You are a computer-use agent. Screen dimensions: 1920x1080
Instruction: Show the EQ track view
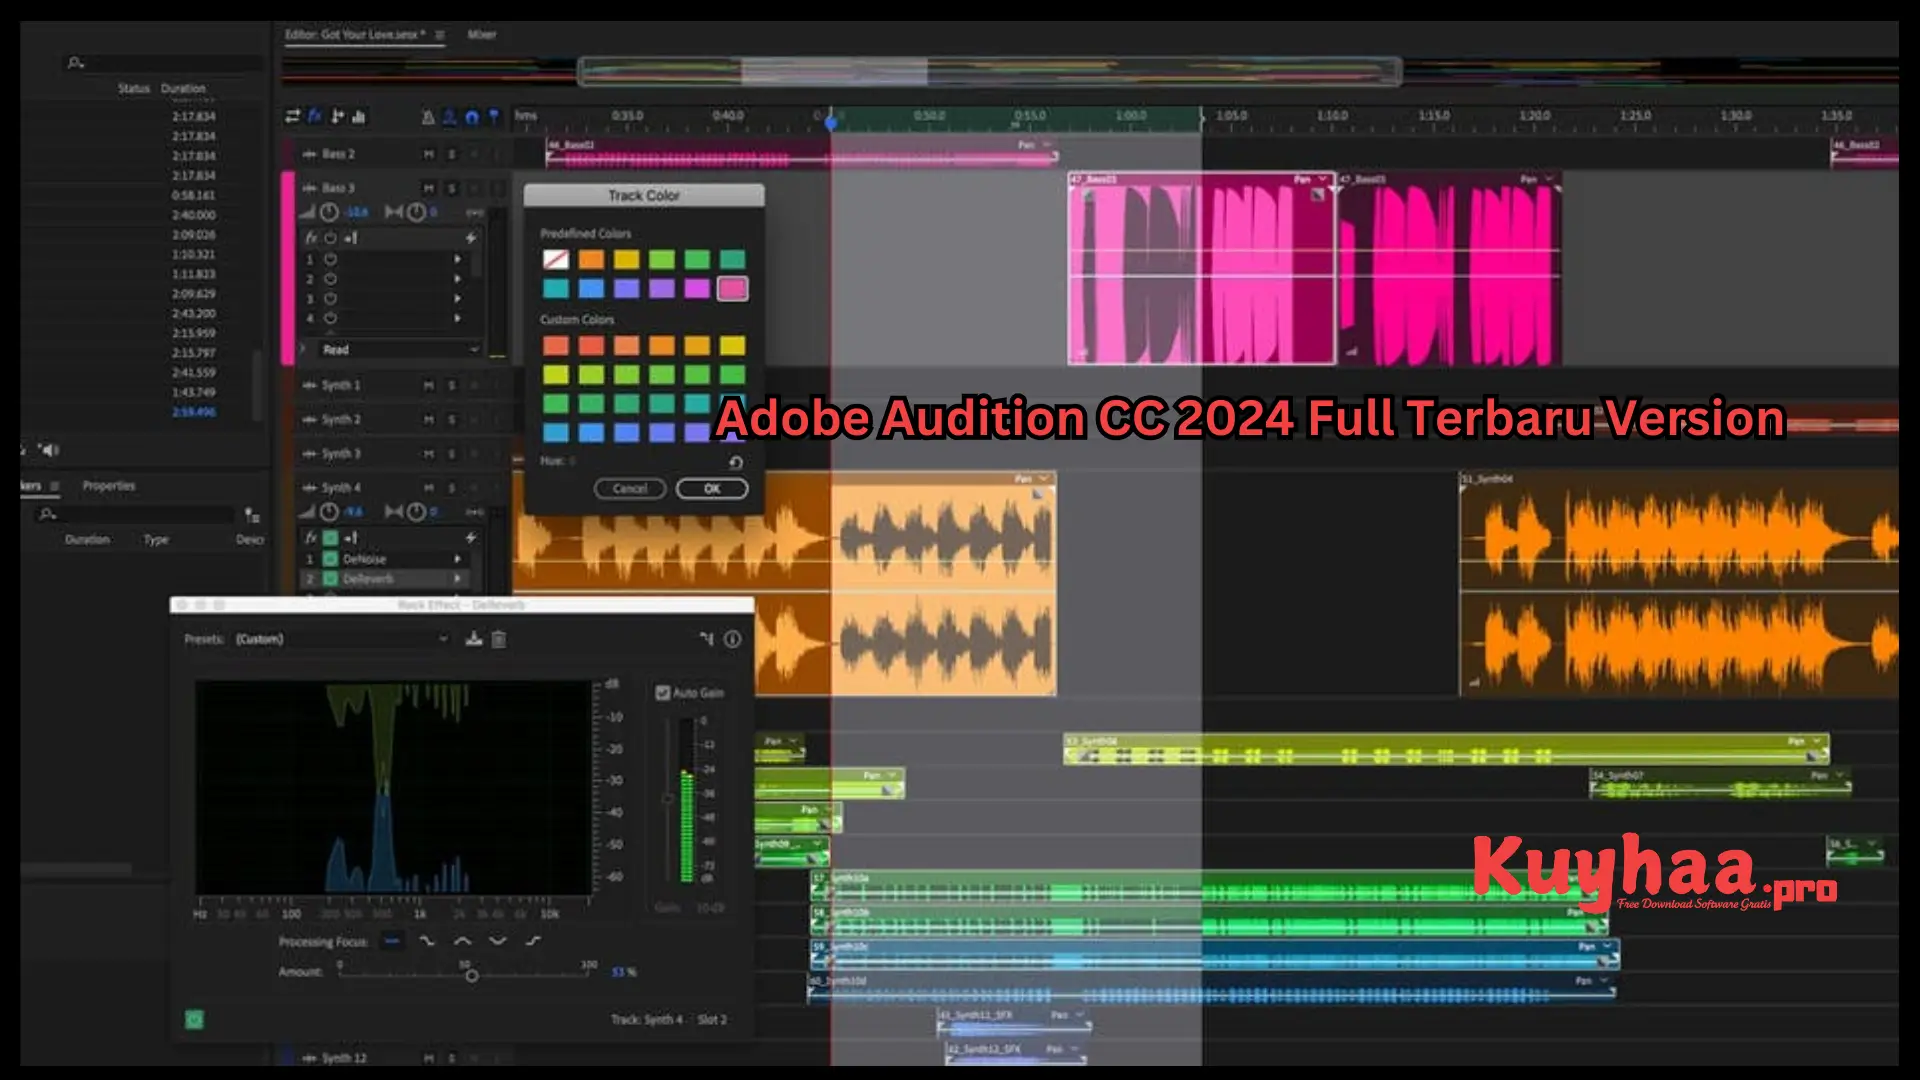(x=359, y=117)
